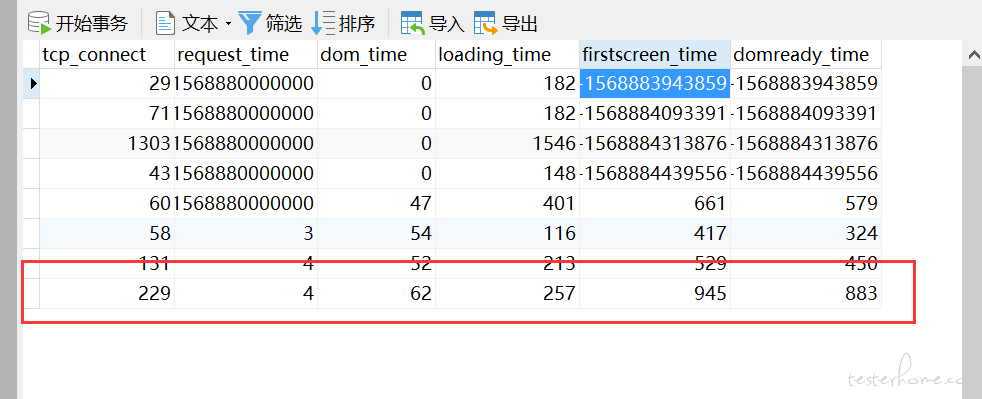Click request_time cell with value 3
Screen dimensions: 982x399
pos(246,234)
